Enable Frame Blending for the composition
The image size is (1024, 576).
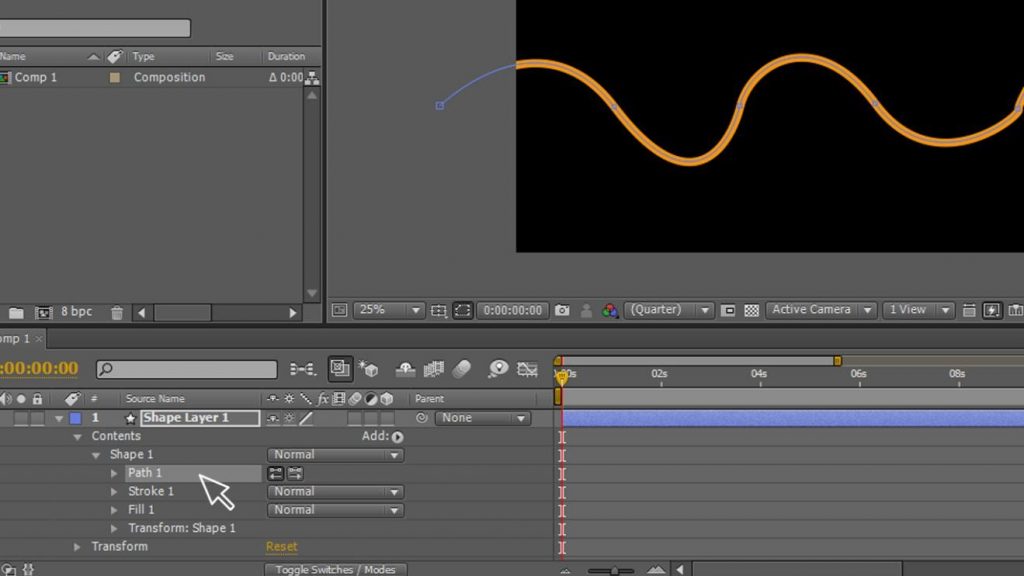point(433,369)
